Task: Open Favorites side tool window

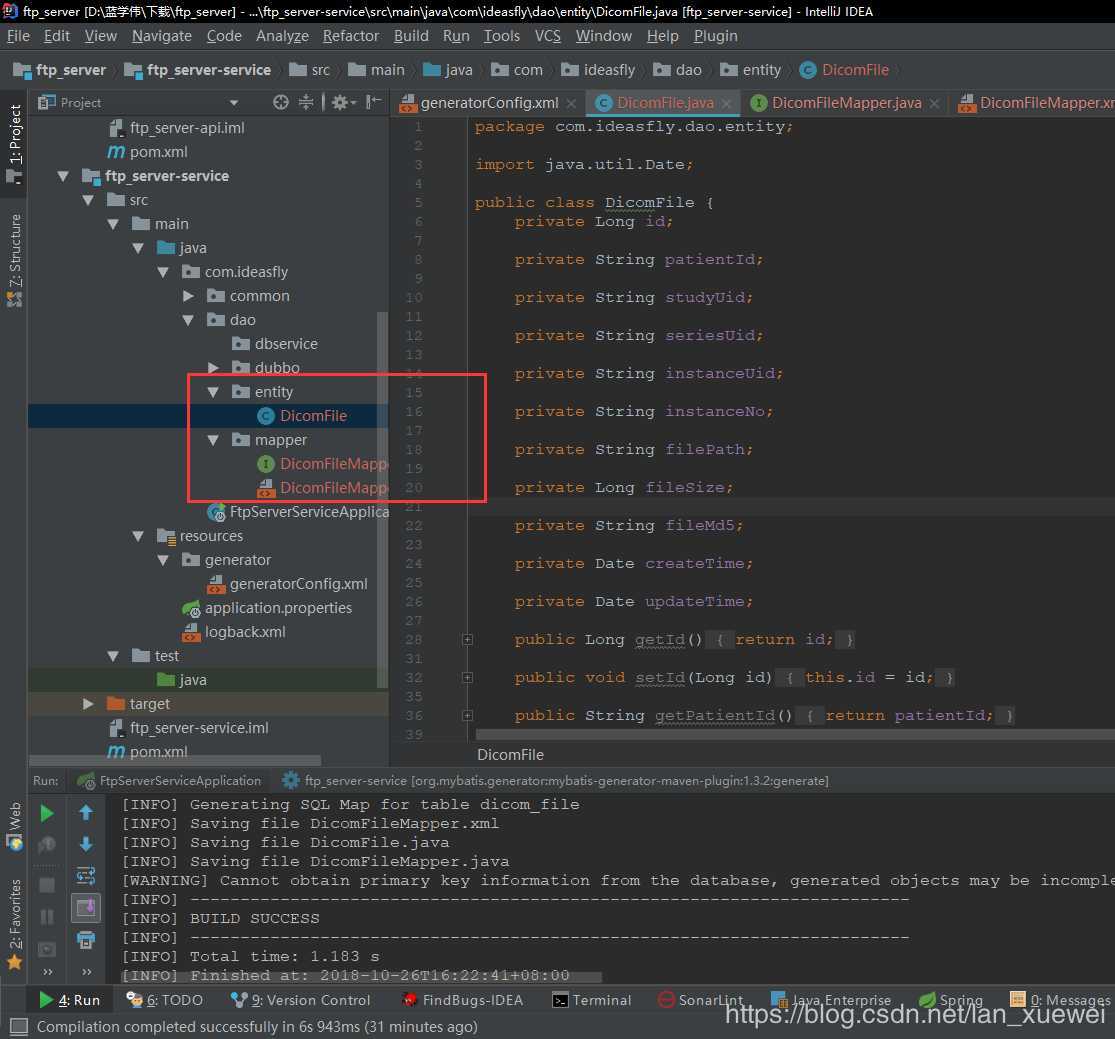Action: 14,925
